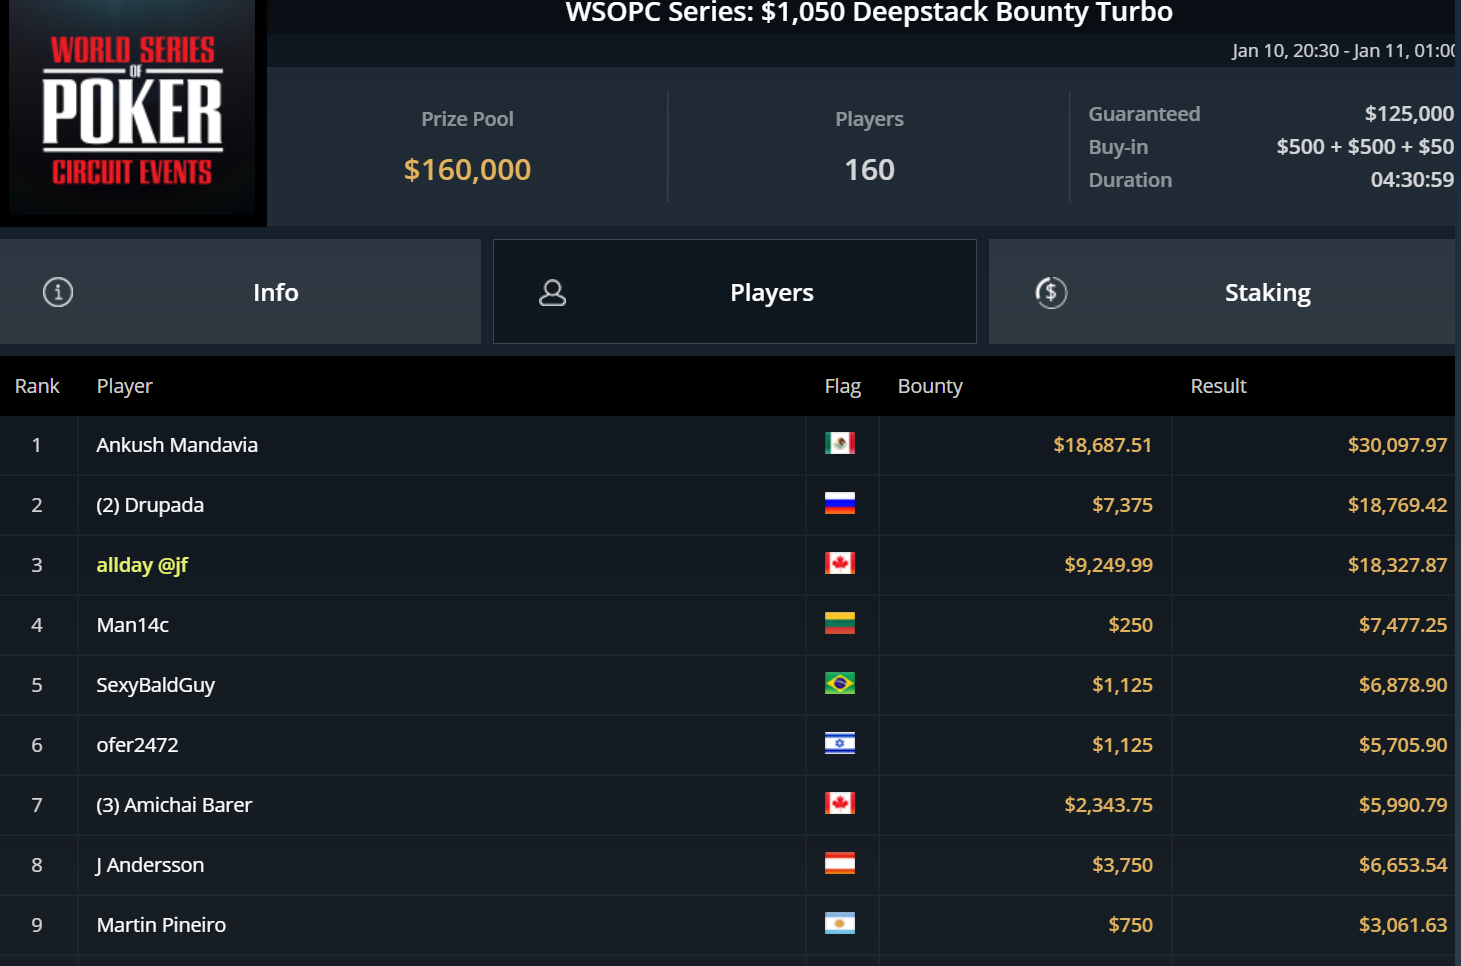
Task: Click Ankush Mandavia's Mexico flag icon
Action: click(x=840, y=443)
